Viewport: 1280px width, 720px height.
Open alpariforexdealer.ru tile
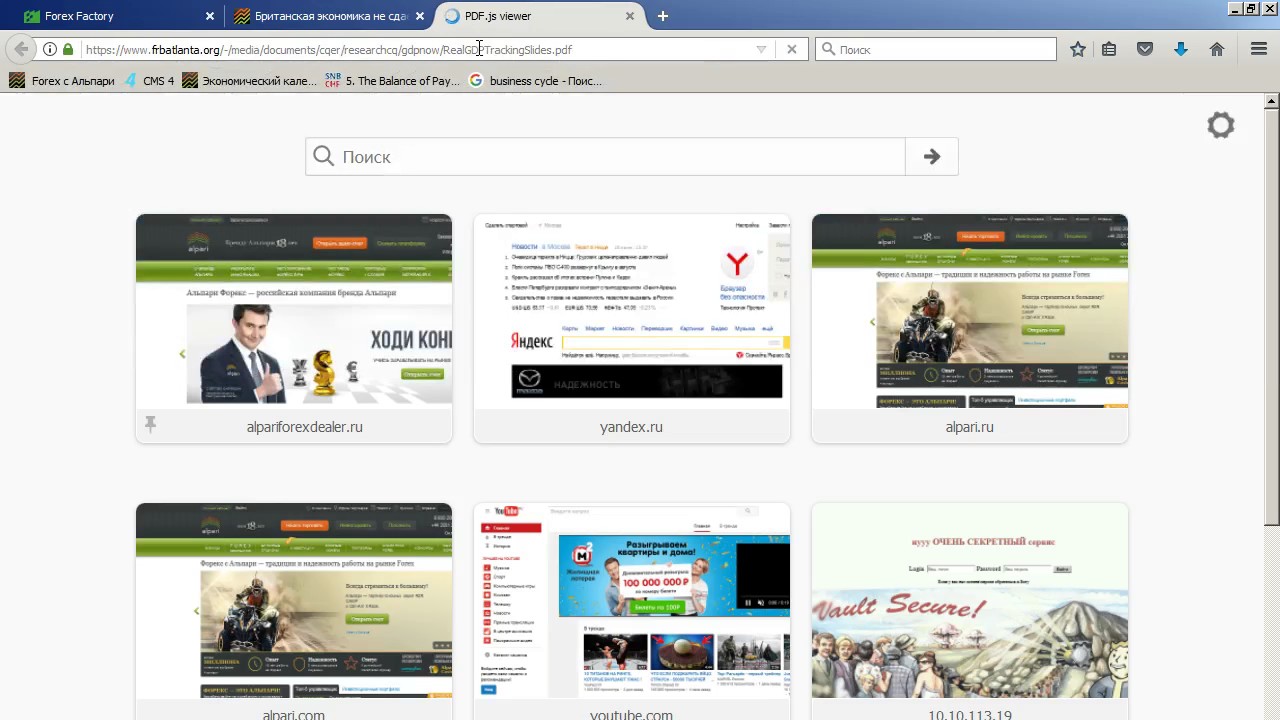tap(294, 328)
